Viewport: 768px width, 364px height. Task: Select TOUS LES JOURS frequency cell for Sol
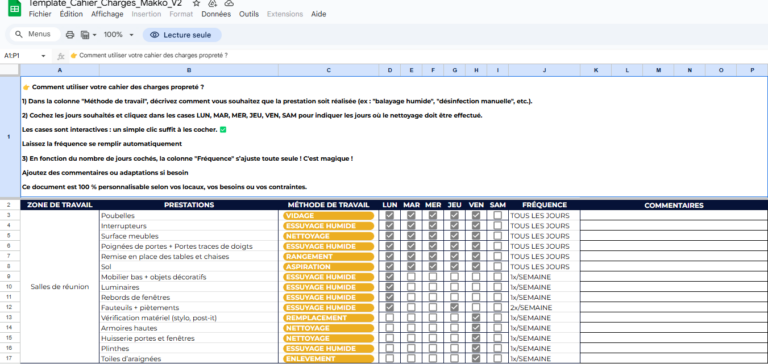click(544, 267)
